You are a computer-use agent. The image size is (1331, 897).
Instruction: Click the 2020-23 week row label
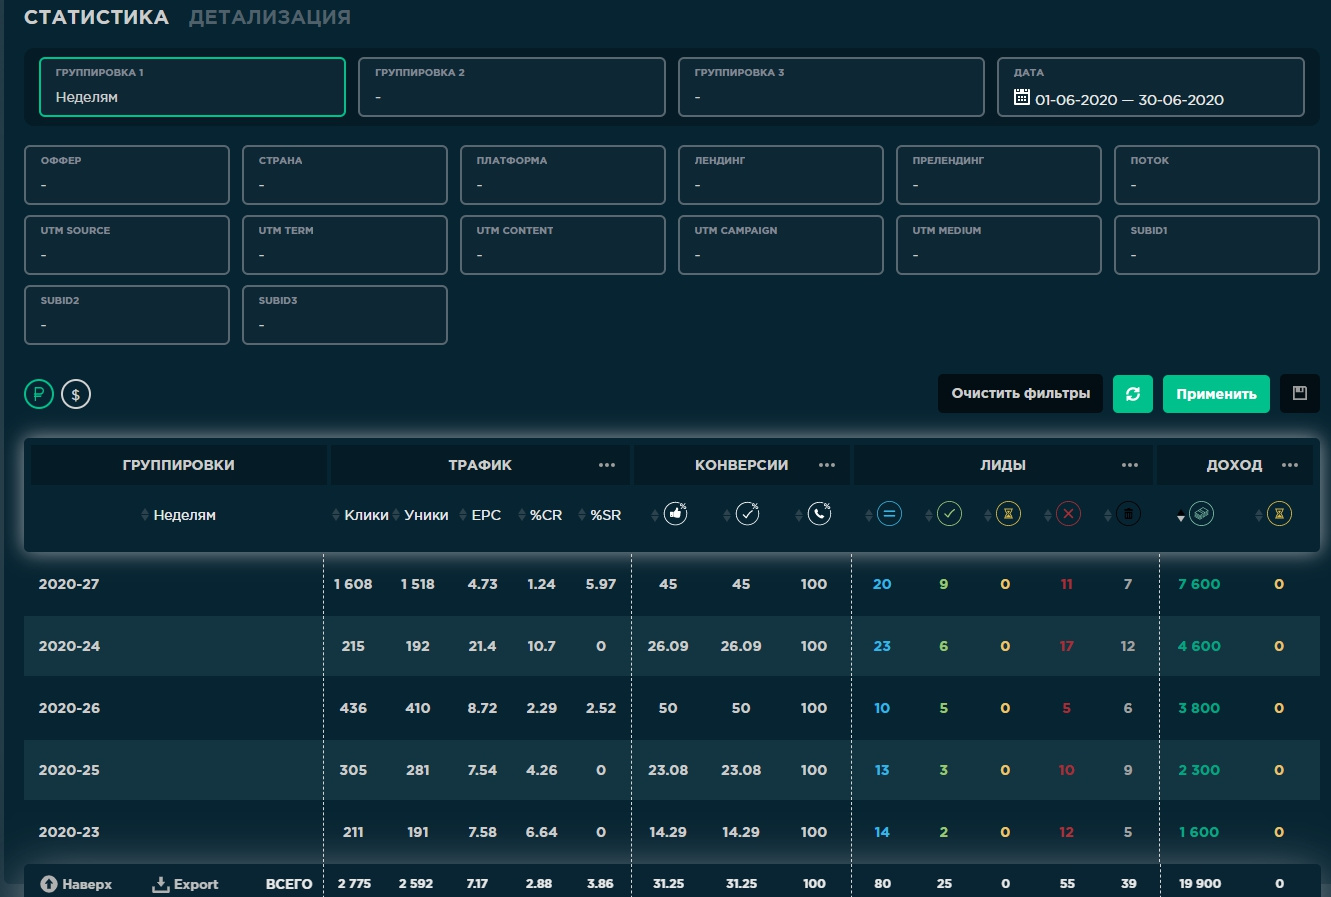pyautogui.click(x=69, y=832)
